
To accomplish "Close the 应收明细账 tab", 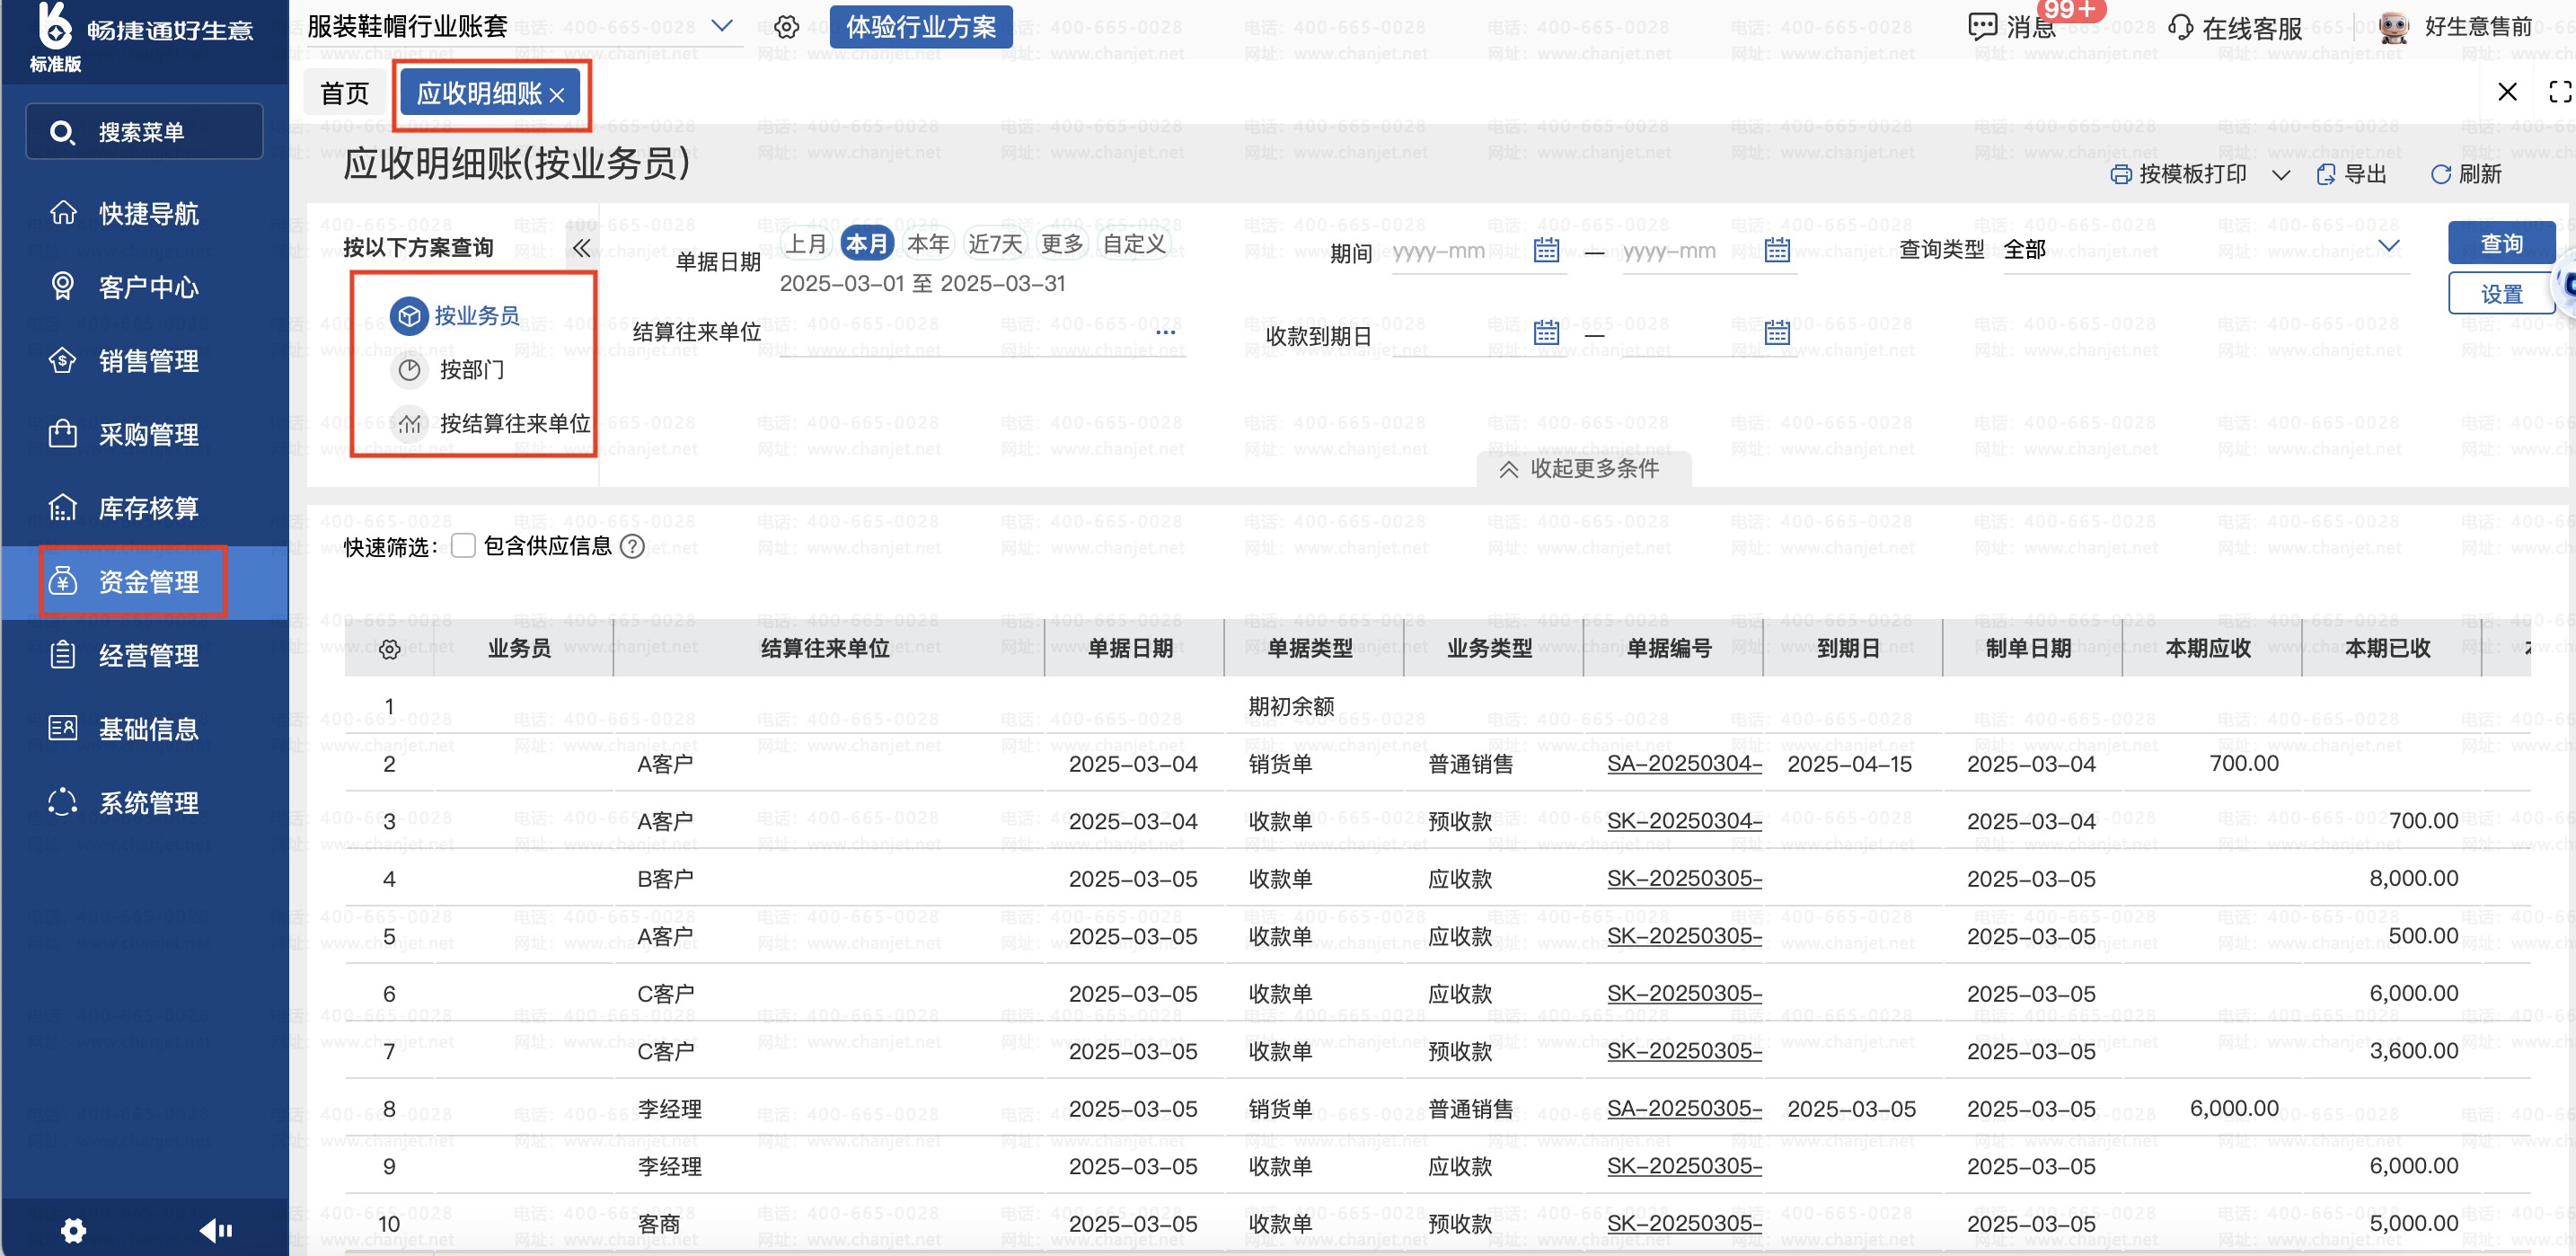I will tap(558, 95).
